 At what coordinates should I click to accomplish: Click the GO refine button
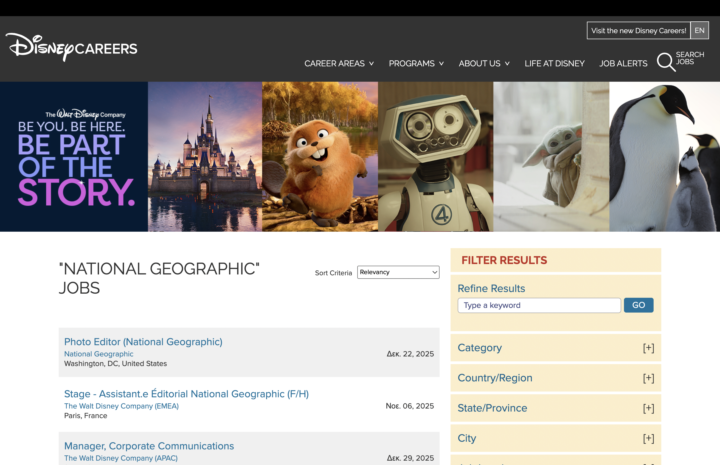tap(638, 305)
